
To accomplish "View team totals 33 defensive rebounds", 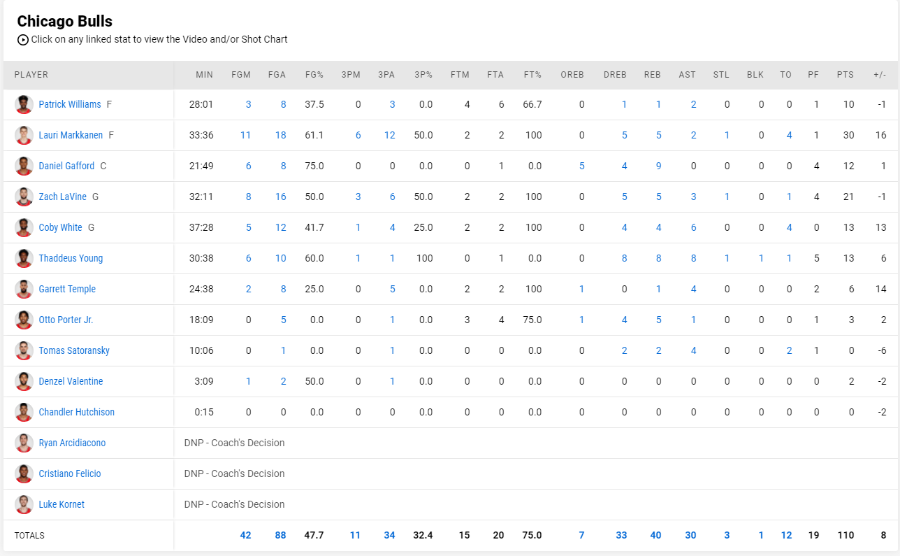I will point(621,535).
